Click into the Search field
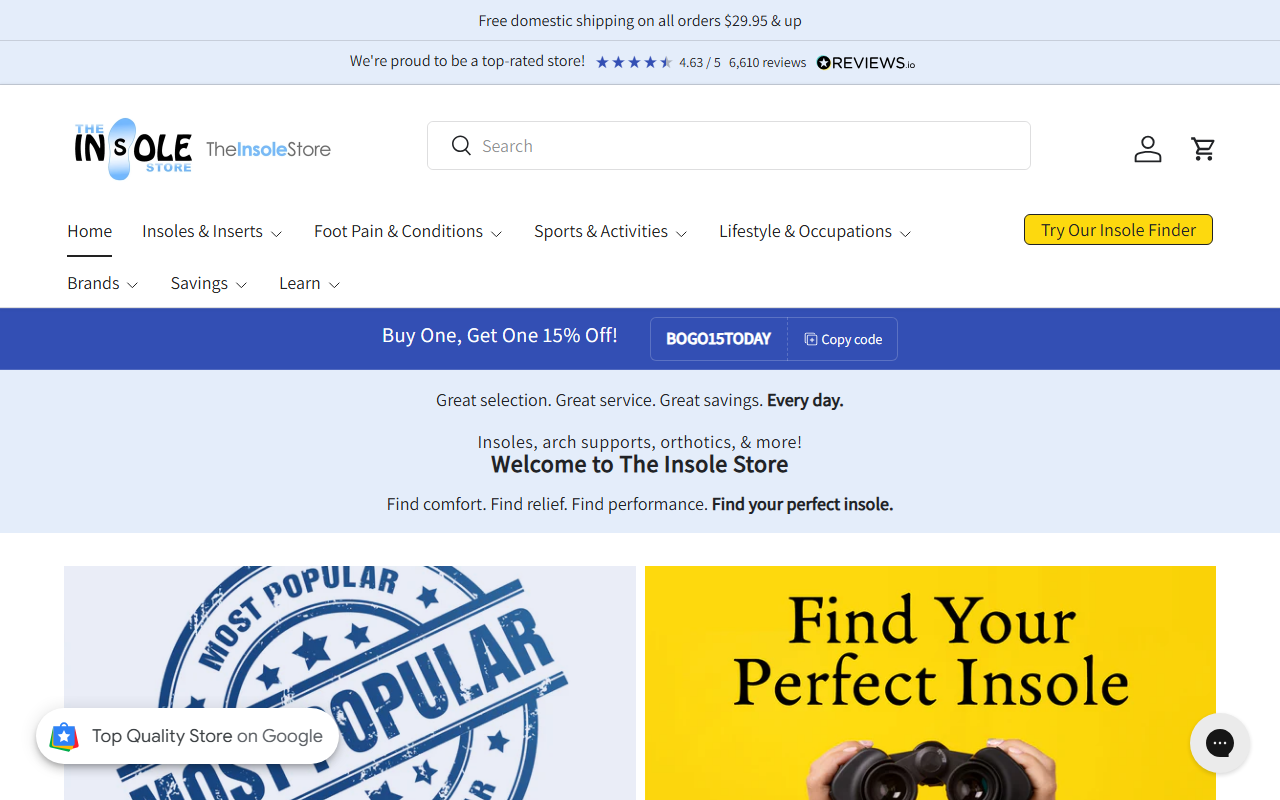This screenshot has width=1280, height=800. pos(729,146)
